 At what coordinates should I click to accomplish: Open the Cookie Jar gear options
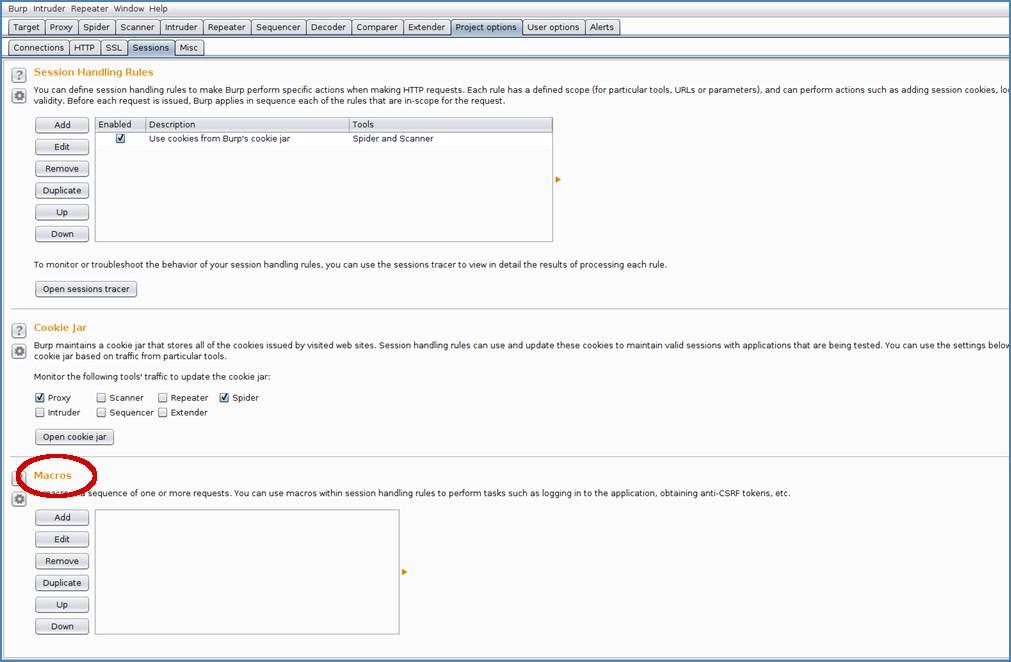[19, 351]
